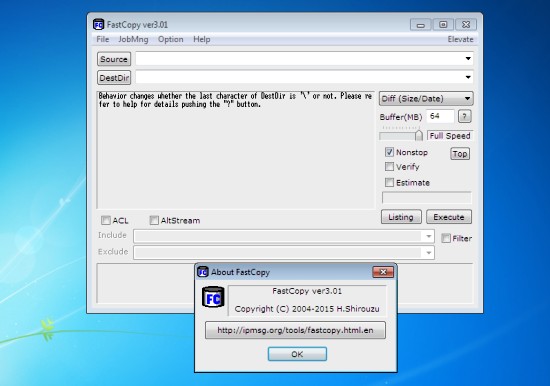The image size is (550, 386).
Task: Enable the Filter checkbox
Action: [446, 238]
